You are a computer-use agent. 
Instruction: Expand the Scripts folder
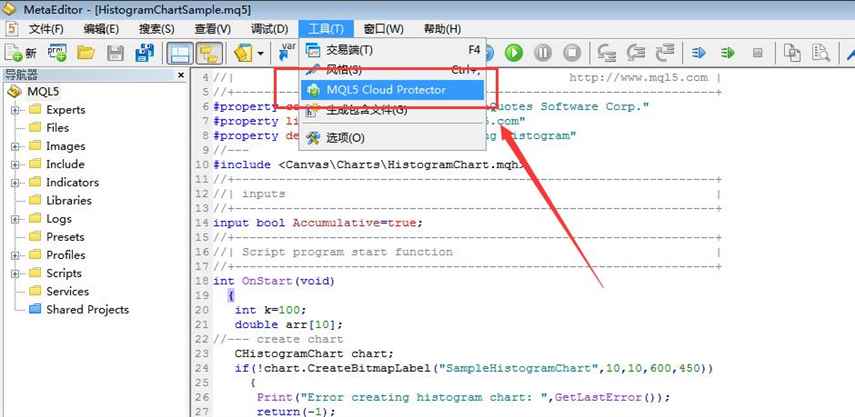pos(15,274)
